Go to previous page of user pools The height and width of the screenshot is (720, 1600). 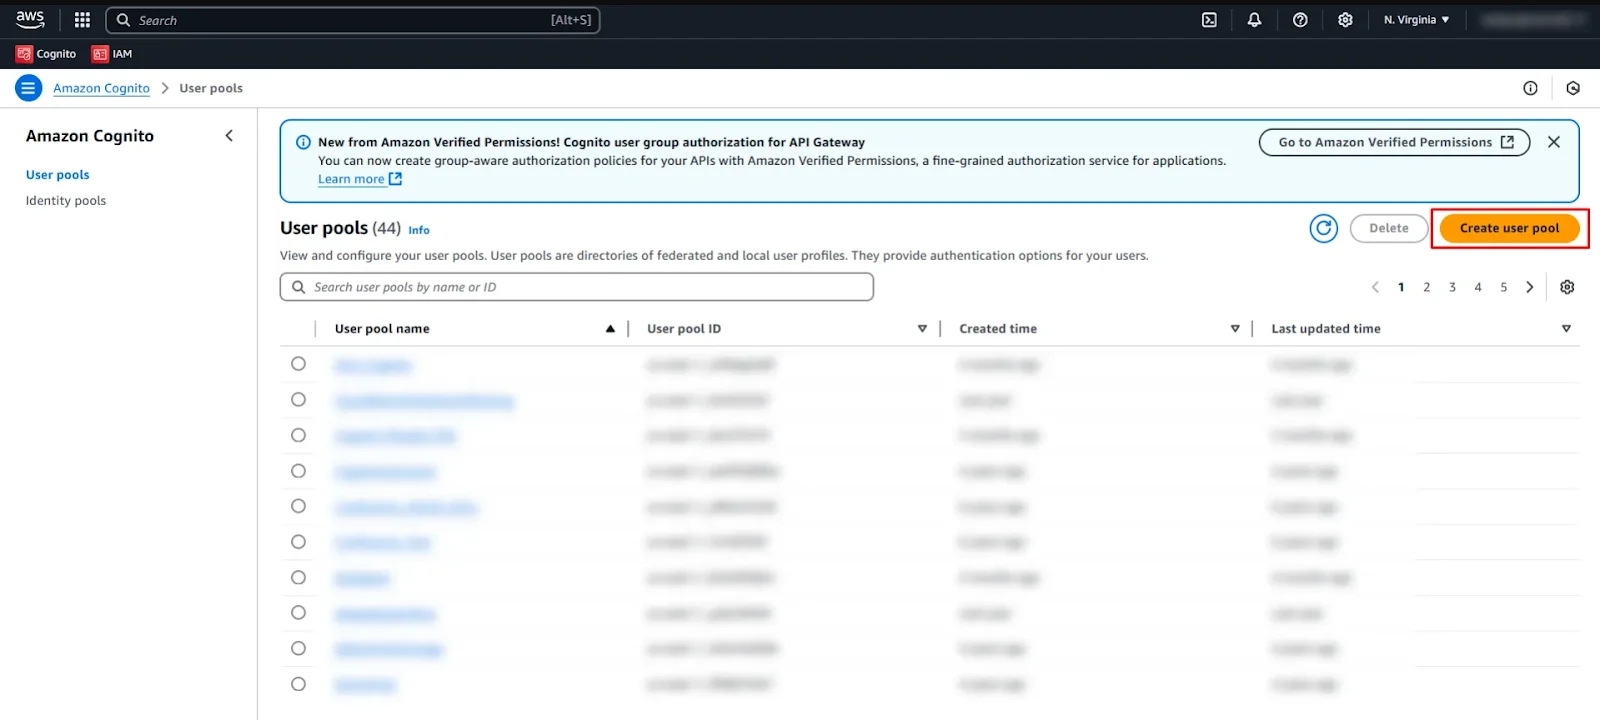(x=1375, y=287)
